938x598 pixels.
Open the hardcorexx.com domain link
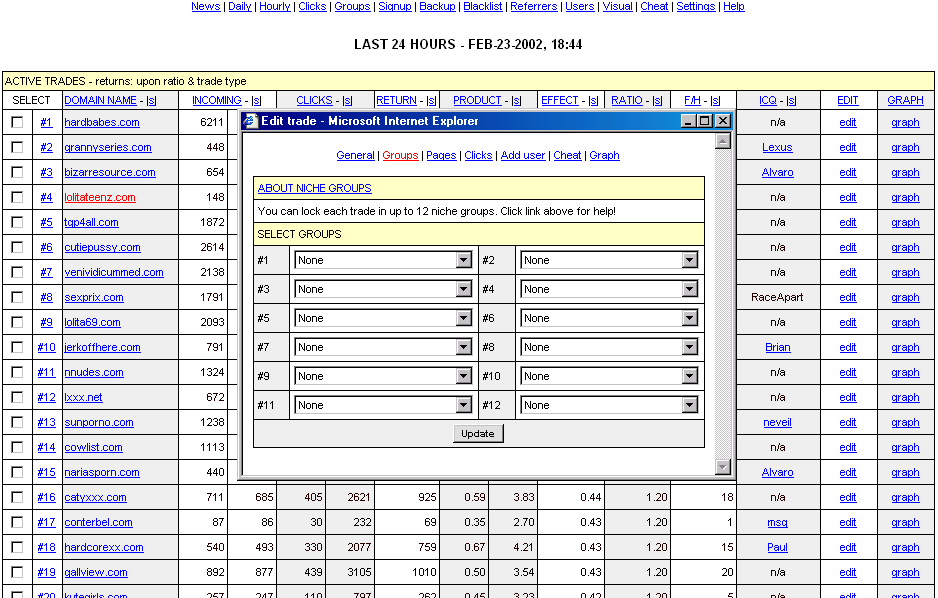click(x=104, y=547)
